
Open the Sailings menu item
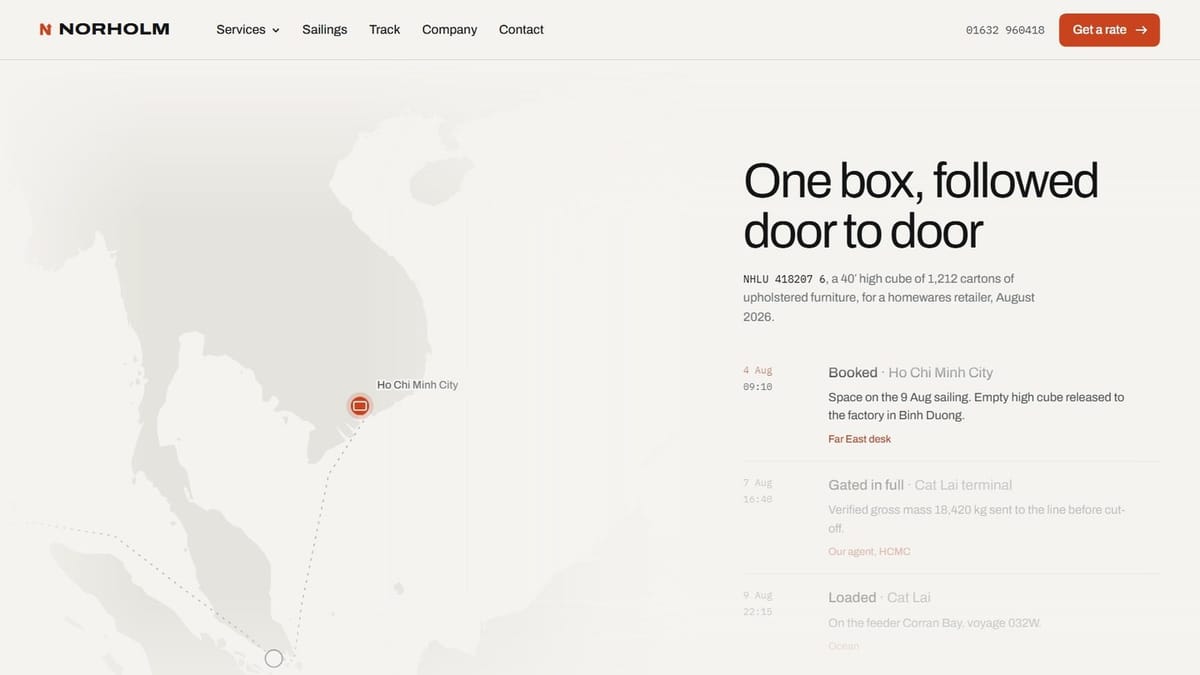325,30
